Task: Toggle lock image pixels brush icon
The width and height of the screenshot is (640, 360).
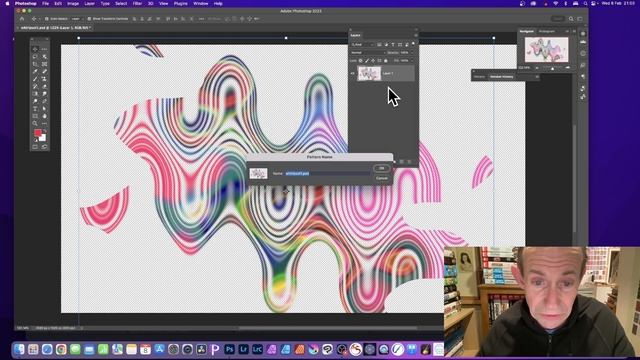Action: point(367,61)
